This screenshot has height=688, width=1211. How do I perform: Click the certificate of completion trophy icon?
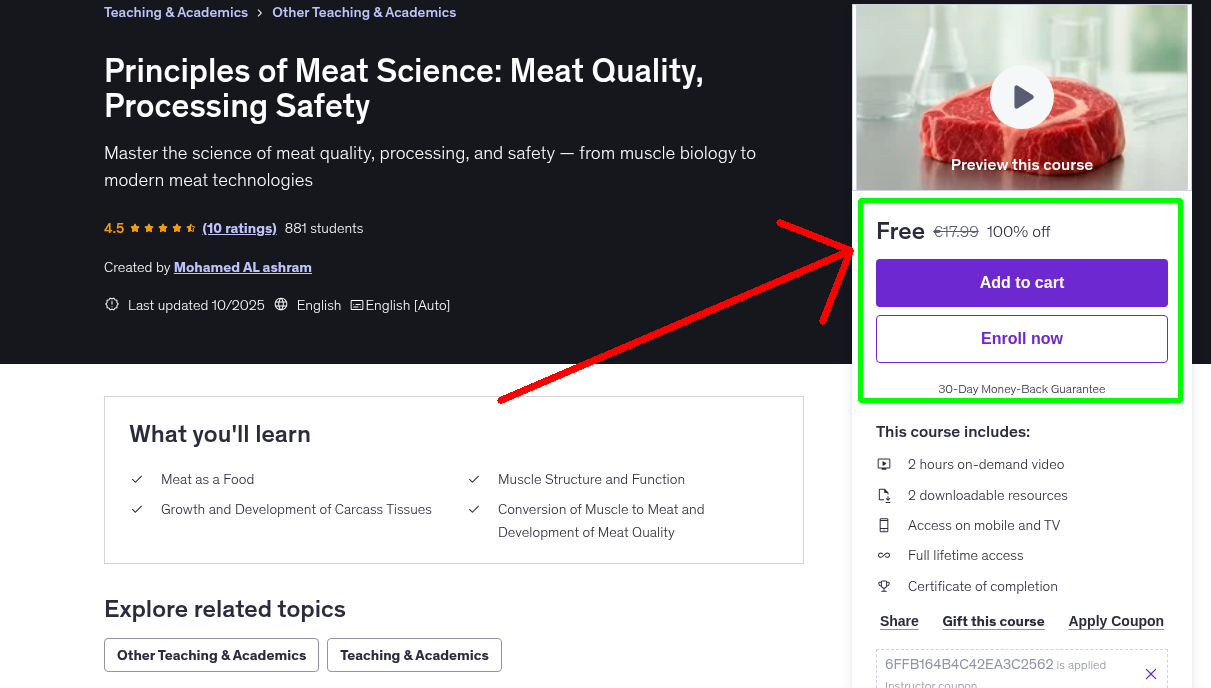point(884,586)
